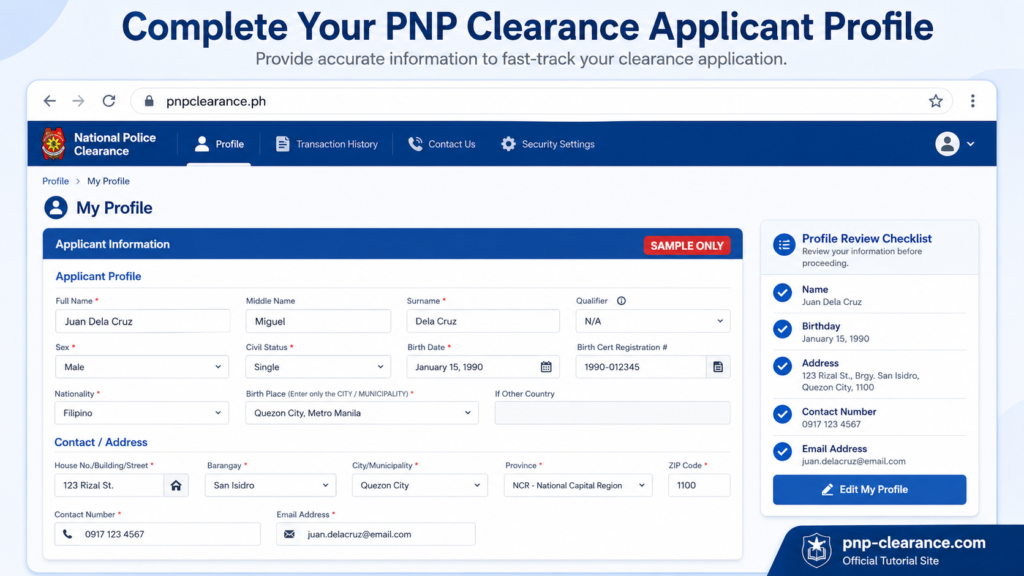This screenshot has height=576, width=1024.
Task: Click the Contact / Address section heading
Action: pyautogui.click(x=101, y=442)
